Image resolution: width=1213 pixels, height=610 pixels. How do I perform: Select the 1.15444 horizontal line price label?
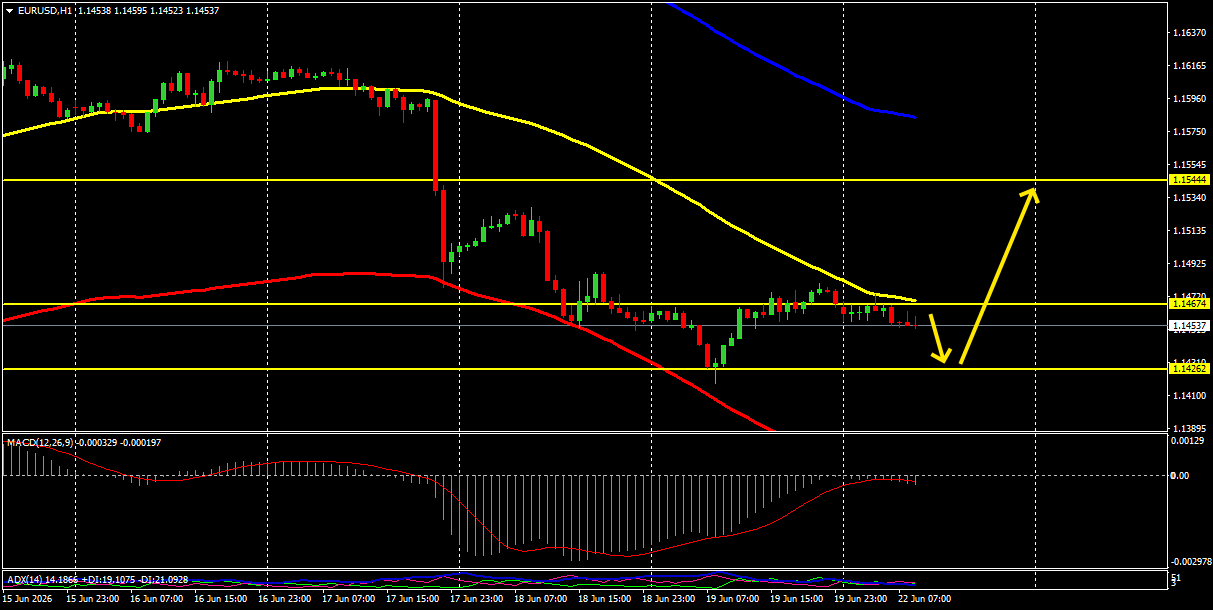pos(1190,180)
